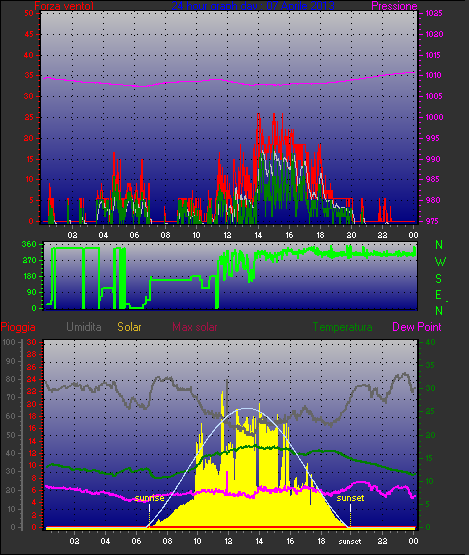Click the 'Umidita' legend label
This screenshot has height=555, width=469.
84,327
